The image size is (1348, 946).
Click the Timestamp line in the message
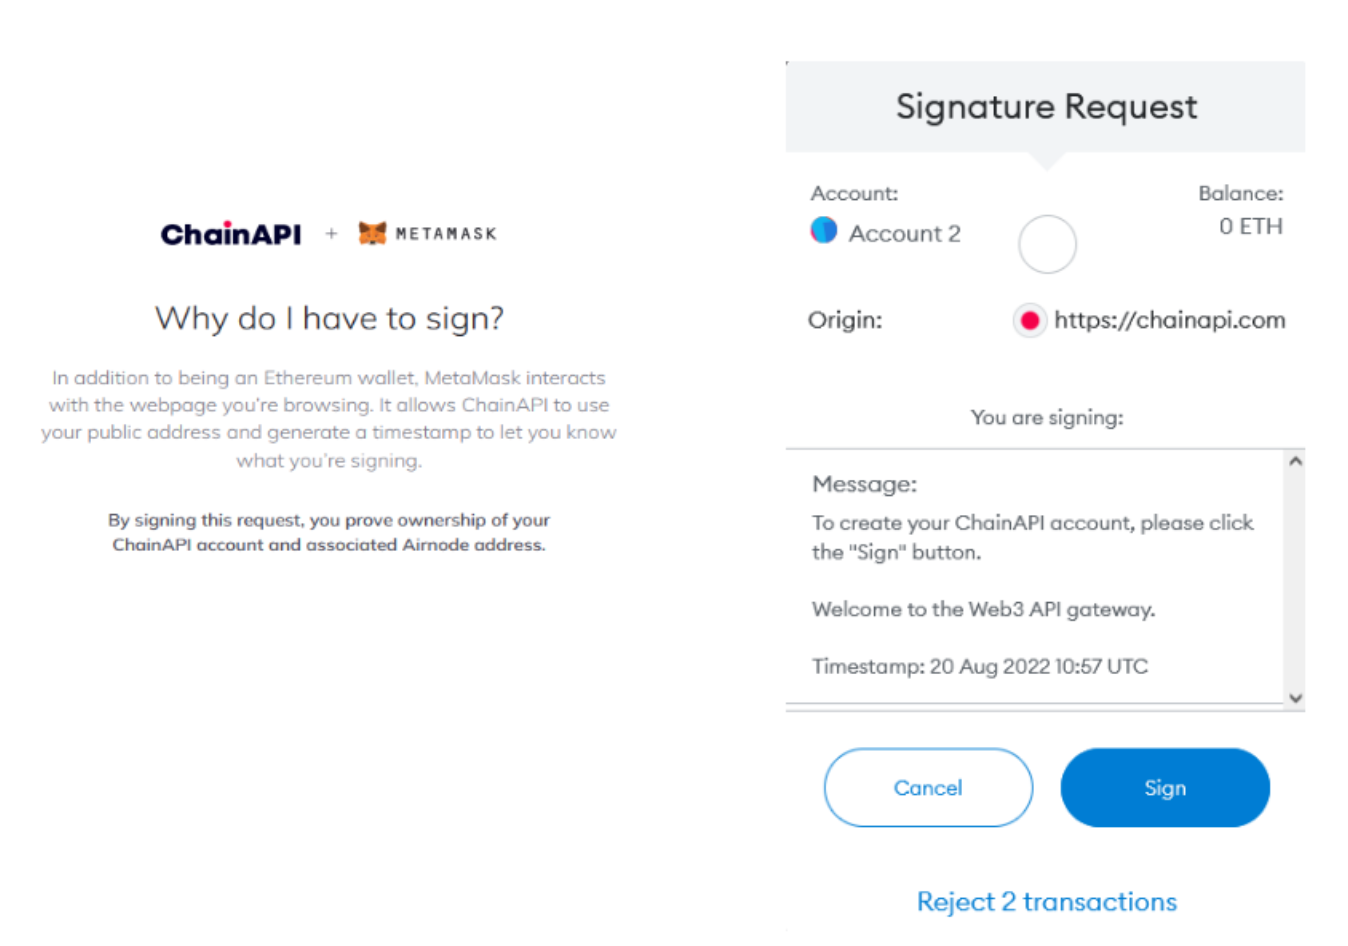[x=979, y=667]
